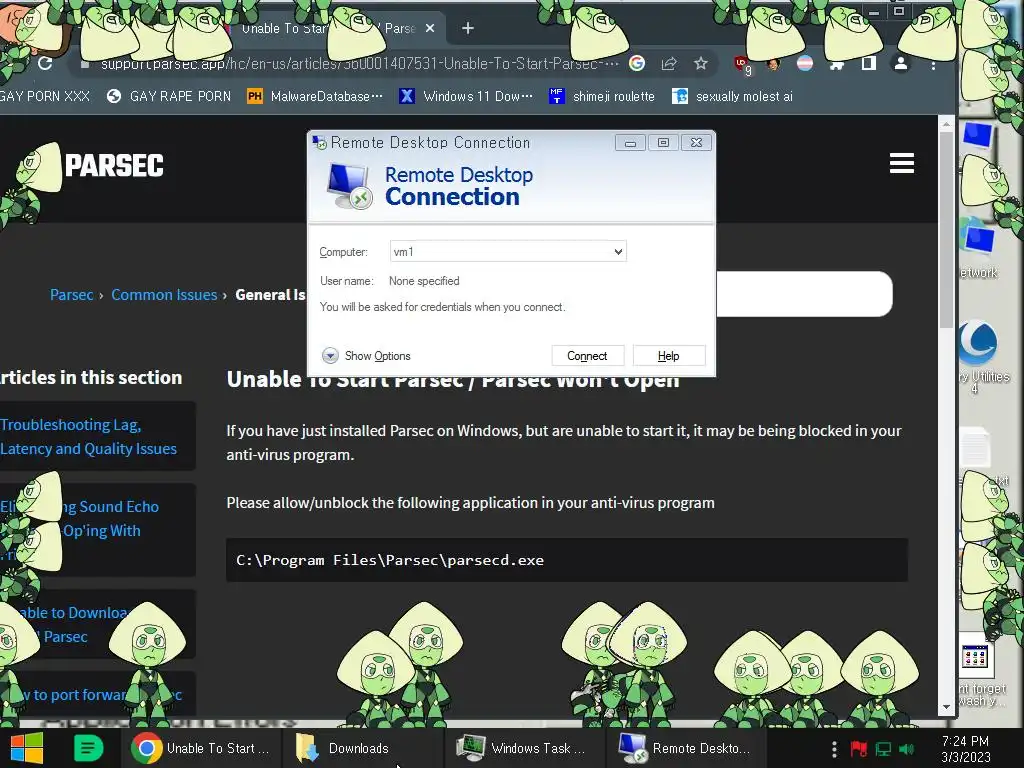1024x768 pixels.
Task: Click the code block with parsecd.exe path
Action: click(567, 560)
